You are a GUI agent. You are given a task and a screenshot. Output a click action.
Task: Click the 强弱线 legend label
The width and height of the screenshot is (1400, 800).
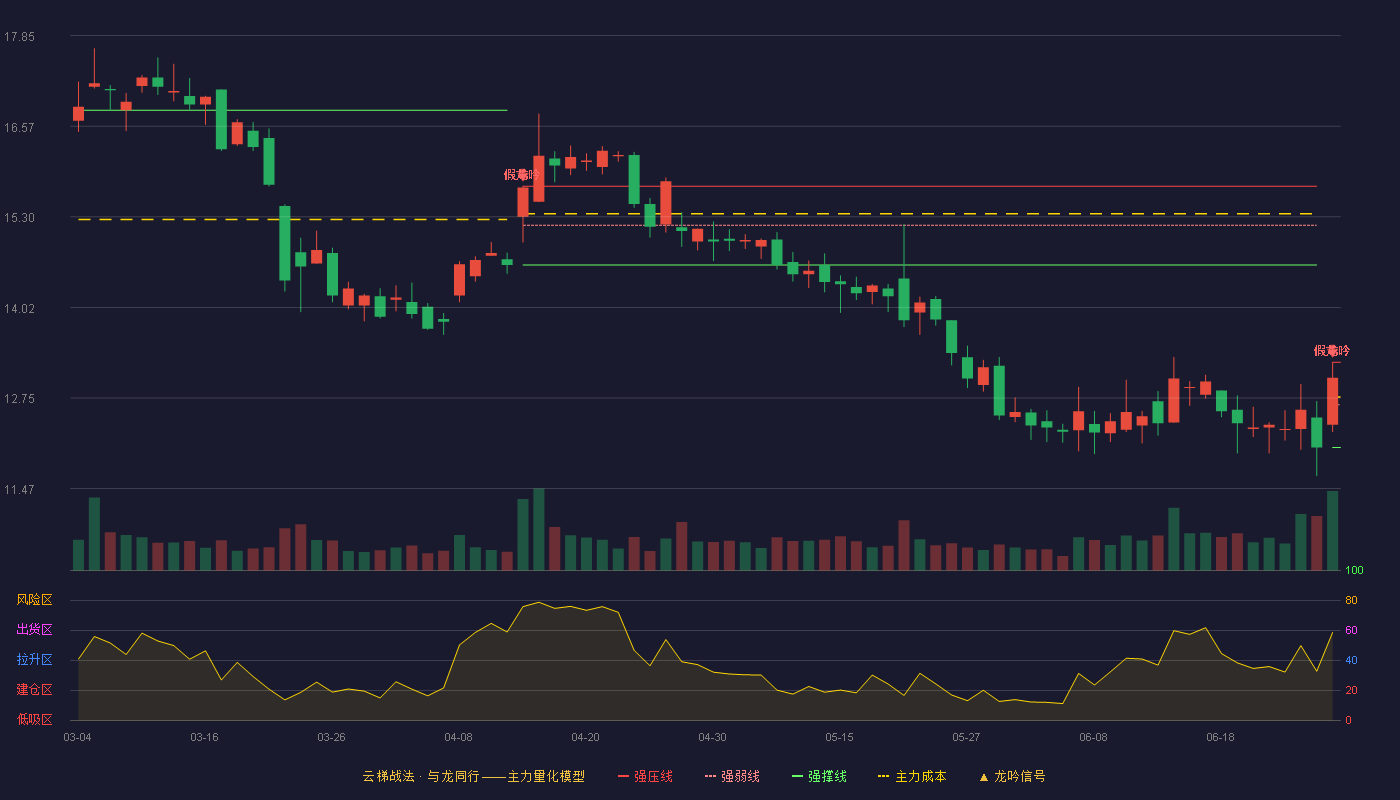[x=740, y=776]
